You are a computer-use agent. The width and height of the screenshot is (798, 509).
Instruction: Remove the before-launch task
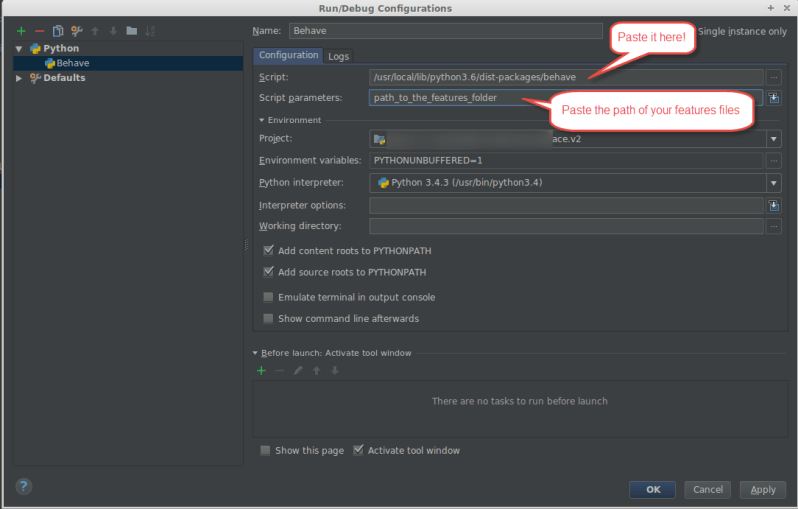click(x=279, y=371)
